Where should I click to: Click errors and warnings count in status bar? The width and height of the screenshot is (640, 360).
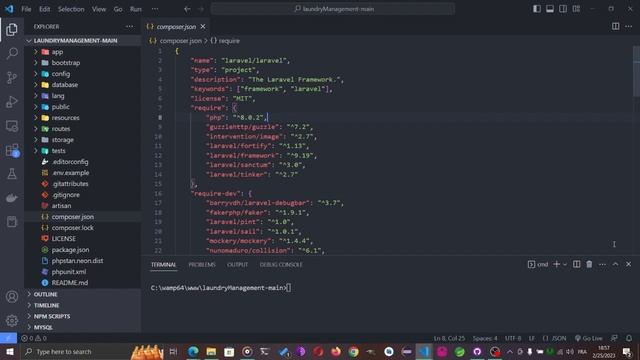(x=34, y=338)
